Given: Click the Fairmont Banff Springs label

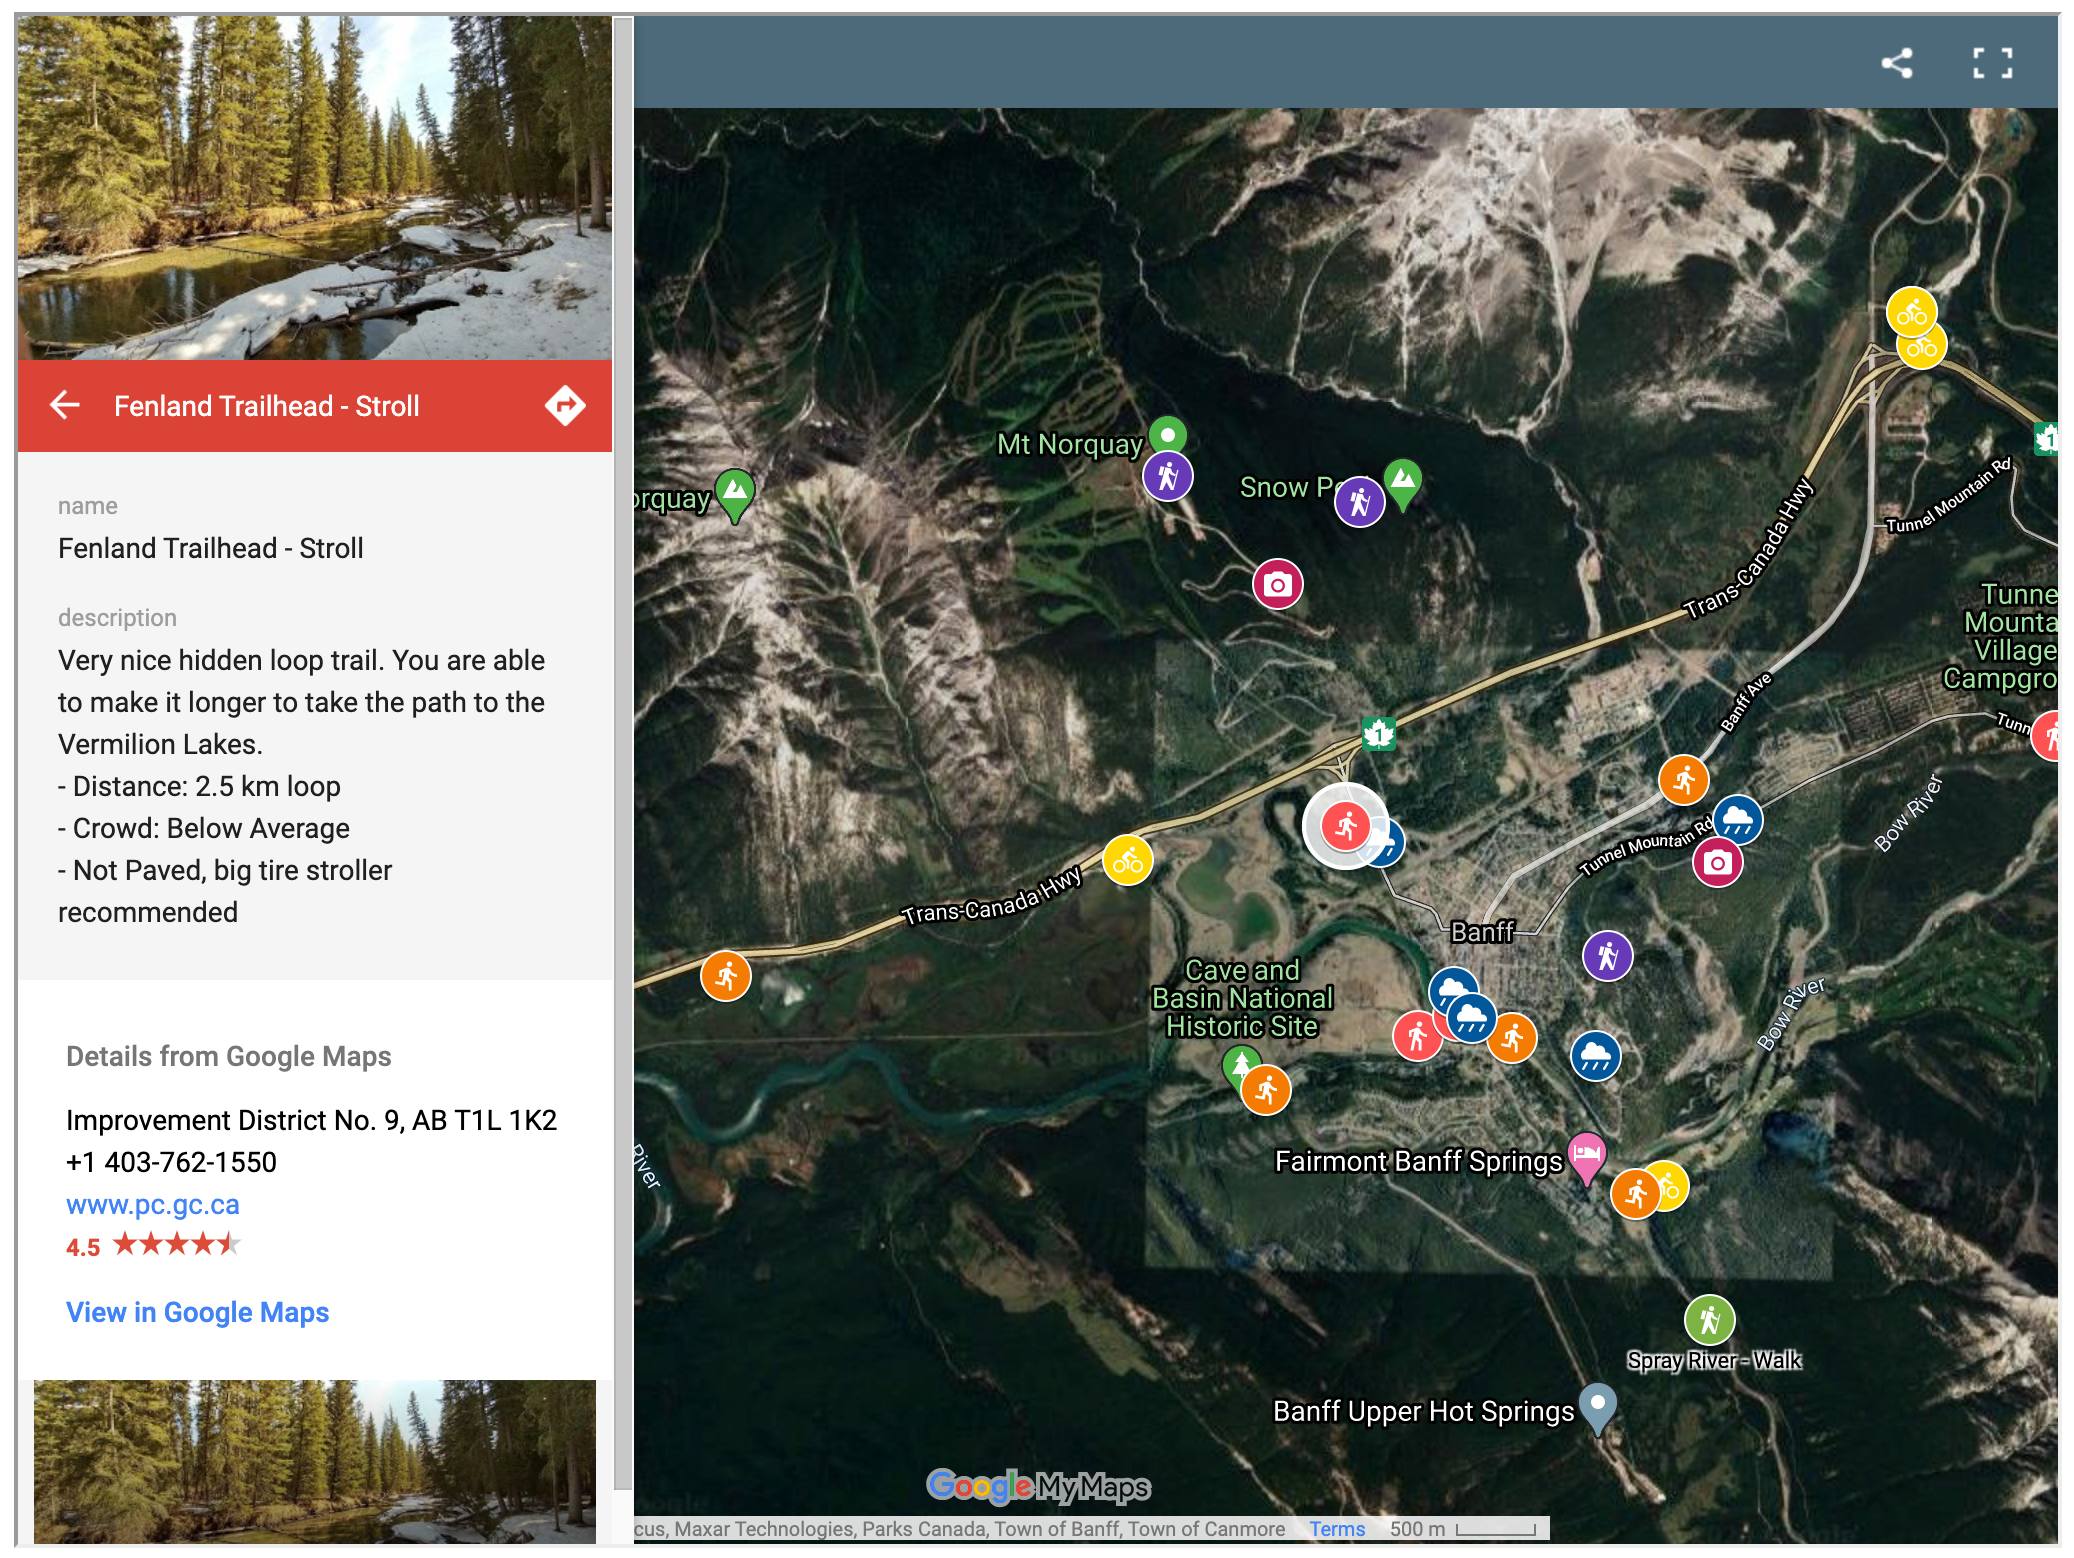Looking at the screenshot, I should pos(1418,1161).
